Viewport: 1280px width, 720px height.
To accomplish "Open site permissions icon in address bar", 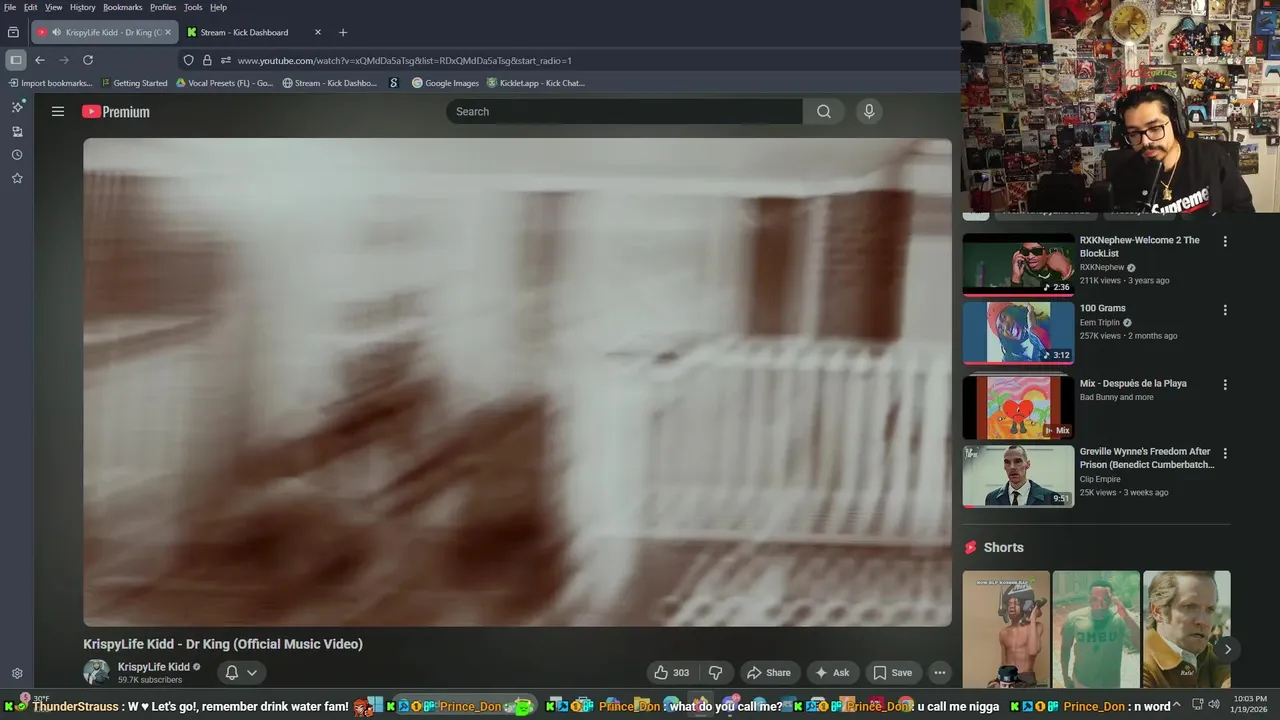I will tap(226, 60).
